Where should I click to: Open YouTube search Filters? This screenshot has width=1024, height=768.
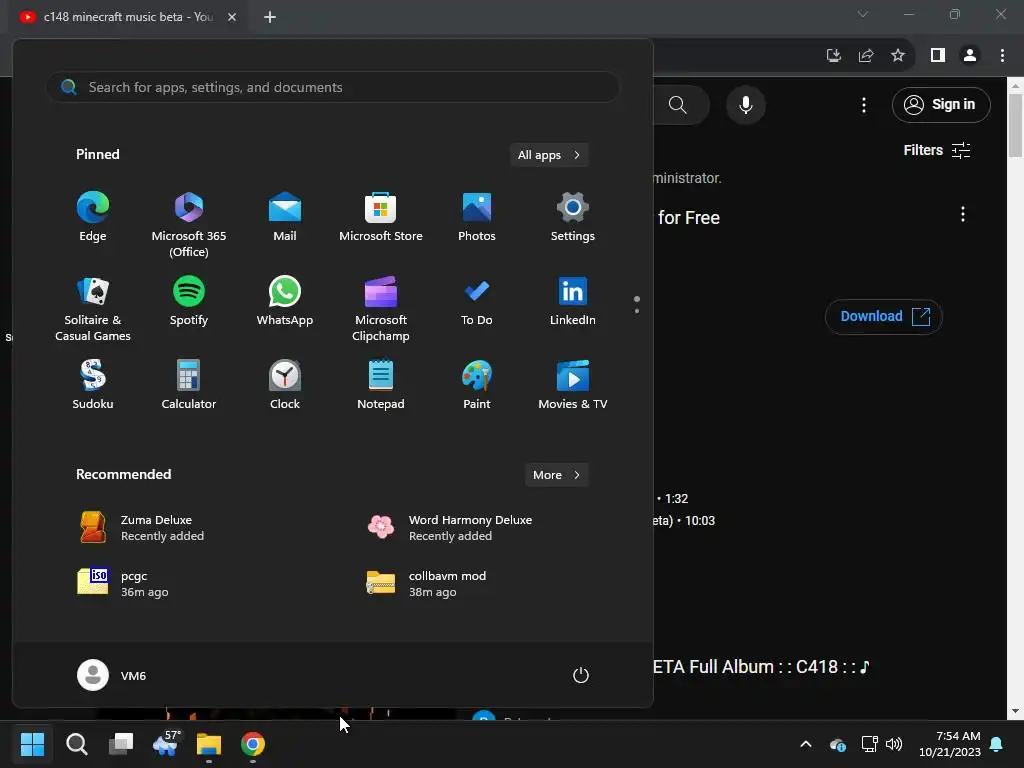click(936, 150)
